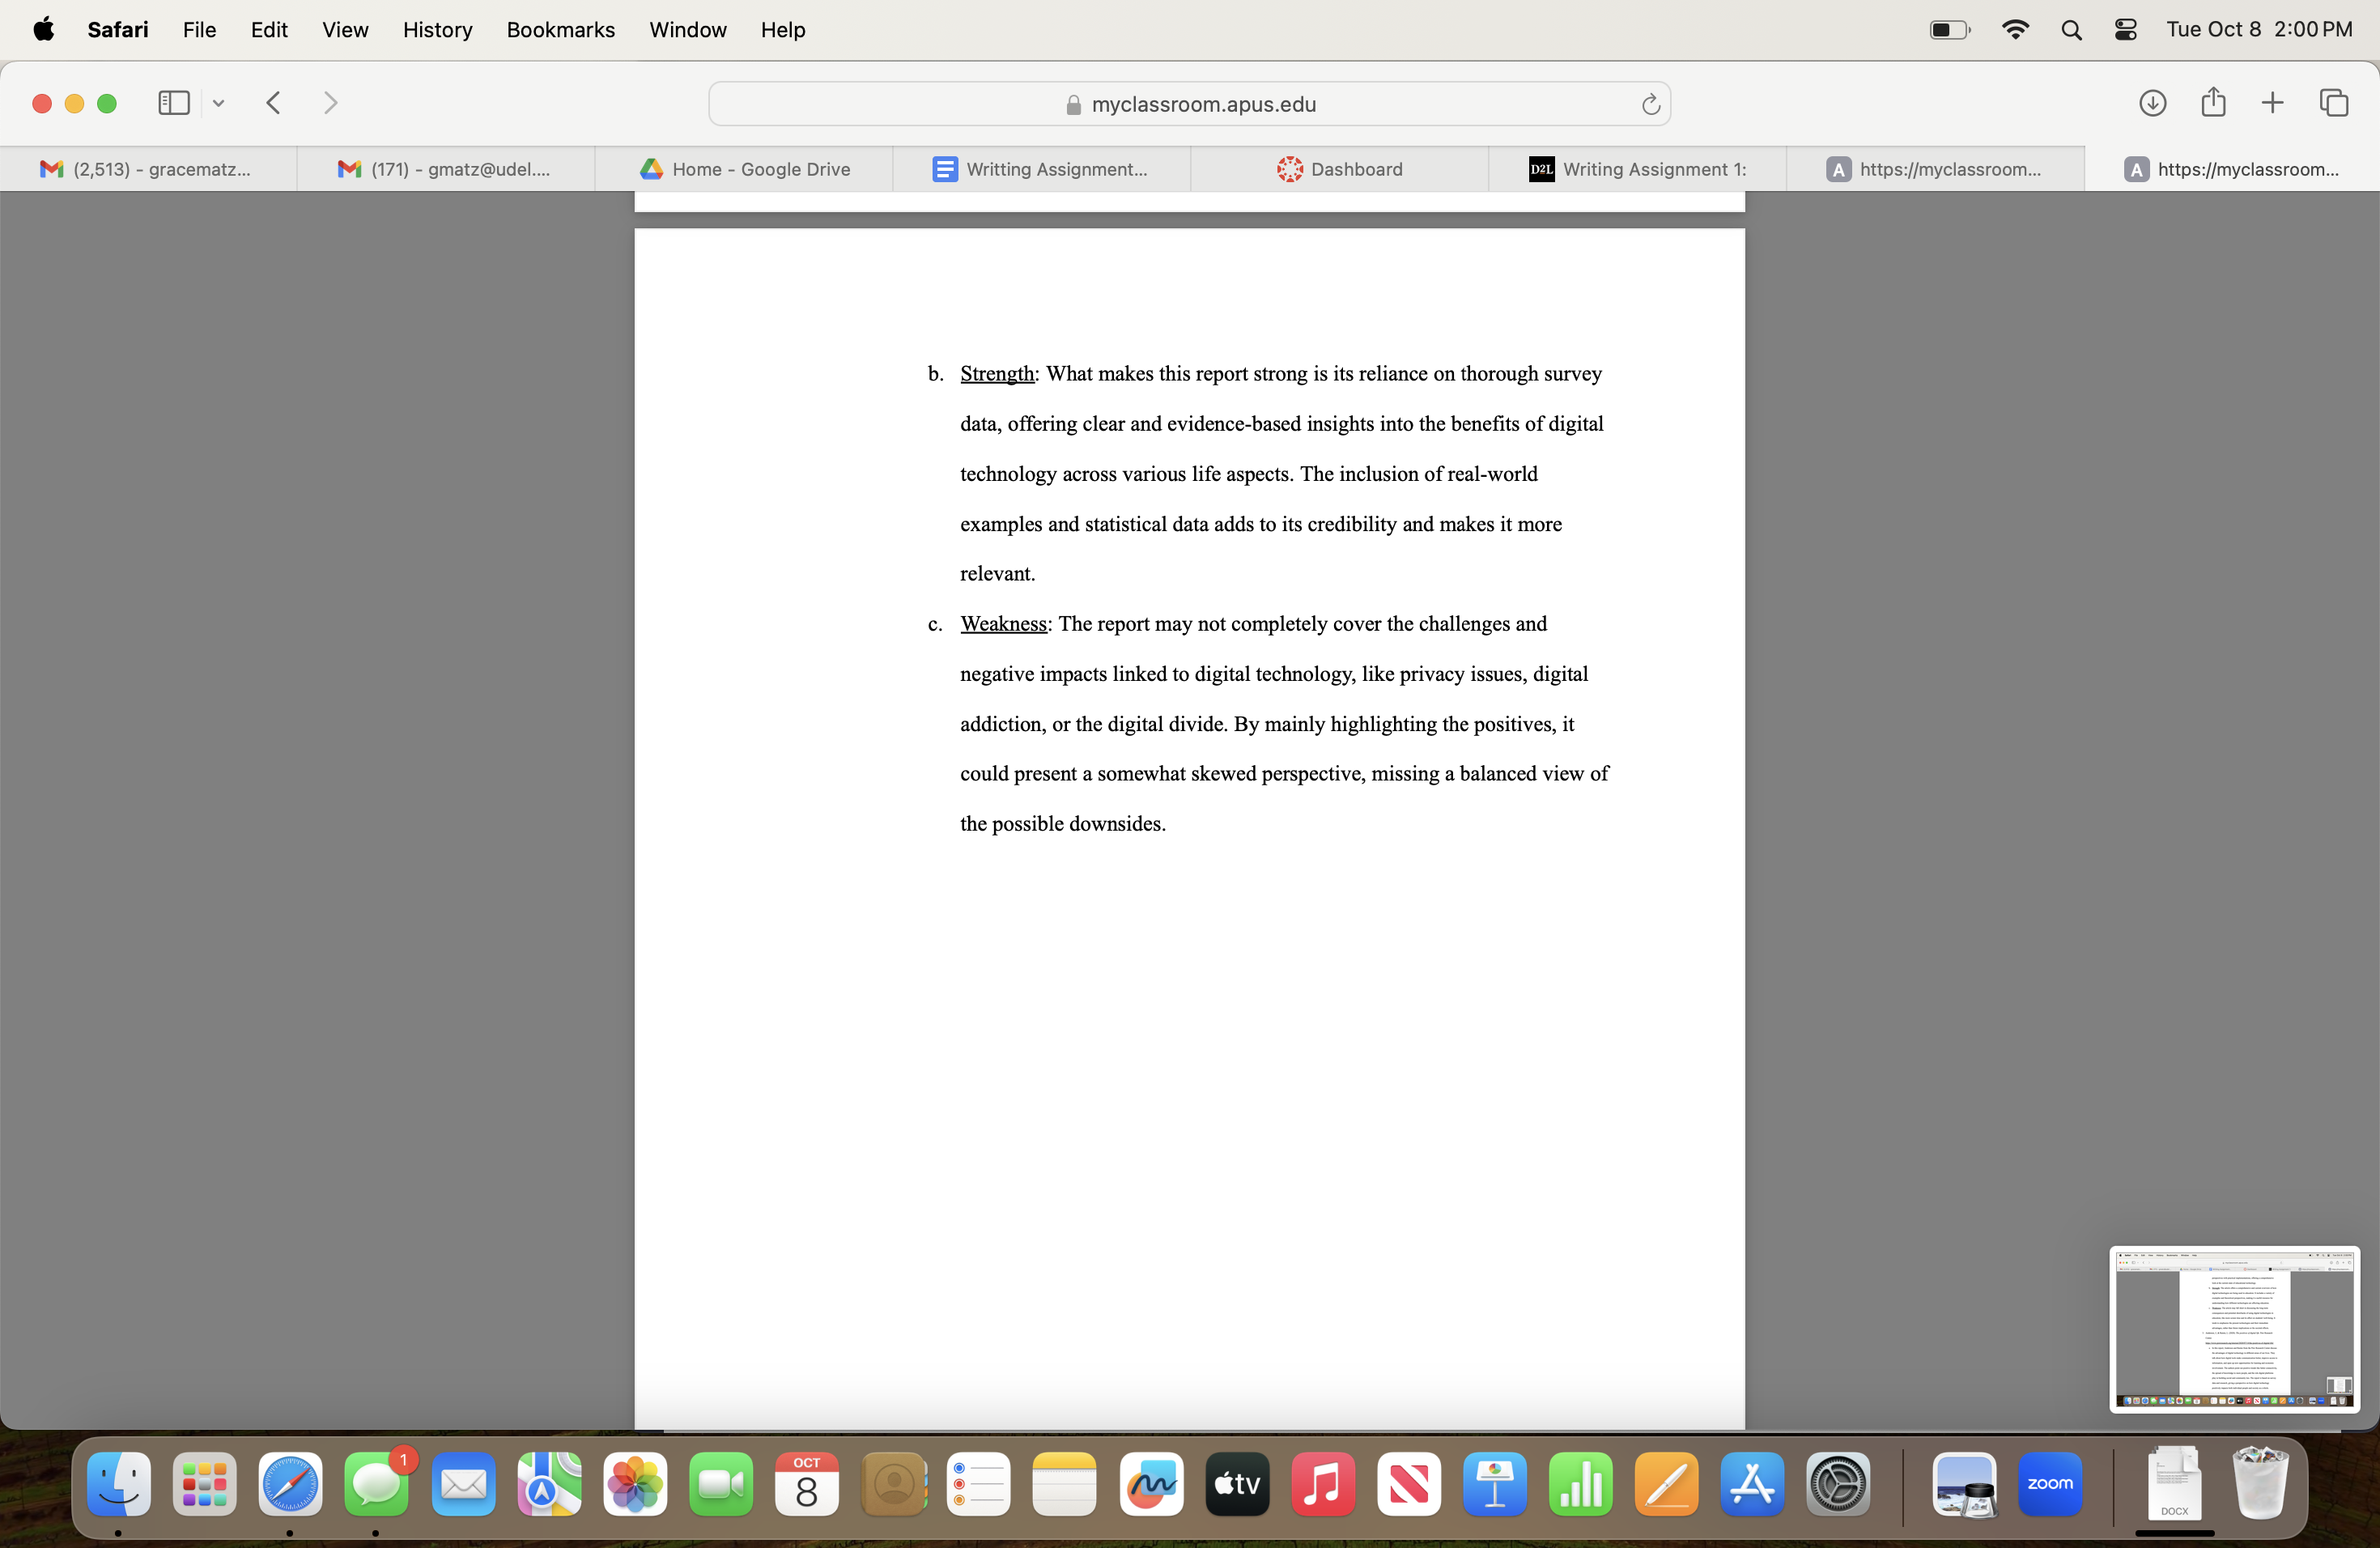Viewport: 2380px width, 1548px height.
Task: Open the App Store from the Dock
Action: pyautogui.click(x=1752, y=1484)
